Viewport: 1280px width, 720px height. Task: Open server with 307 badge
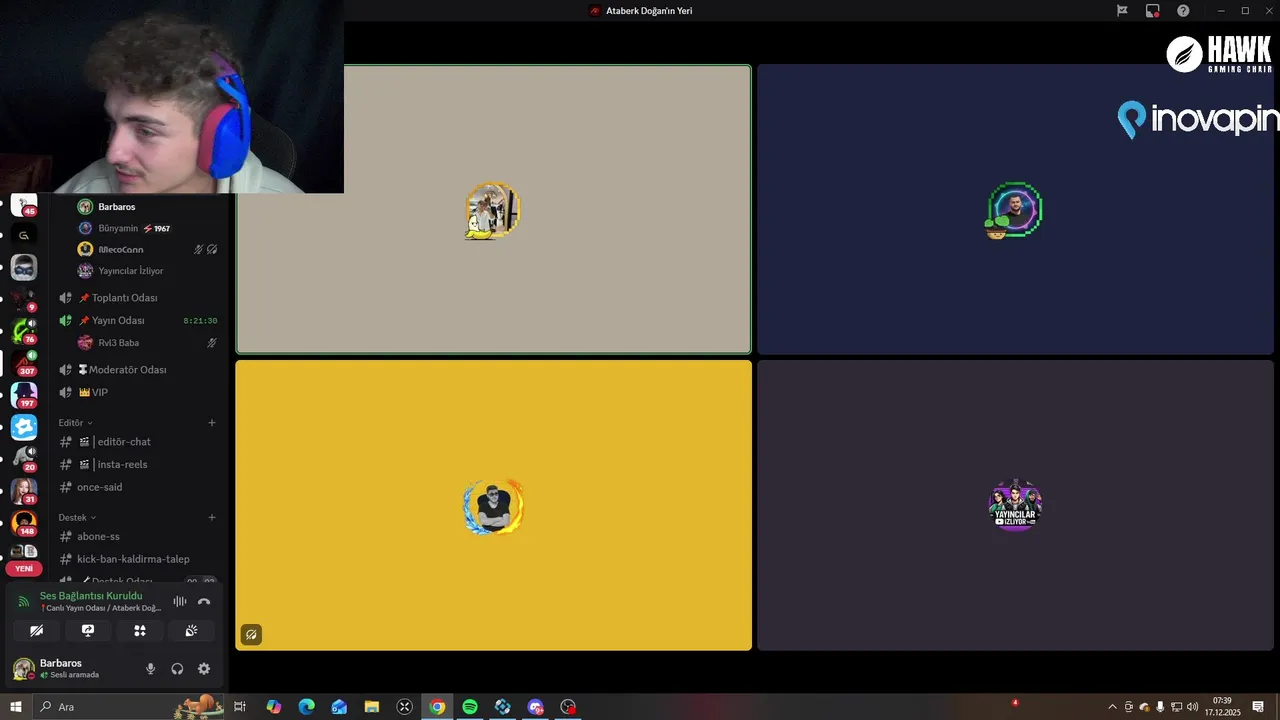tap(24, 363)
